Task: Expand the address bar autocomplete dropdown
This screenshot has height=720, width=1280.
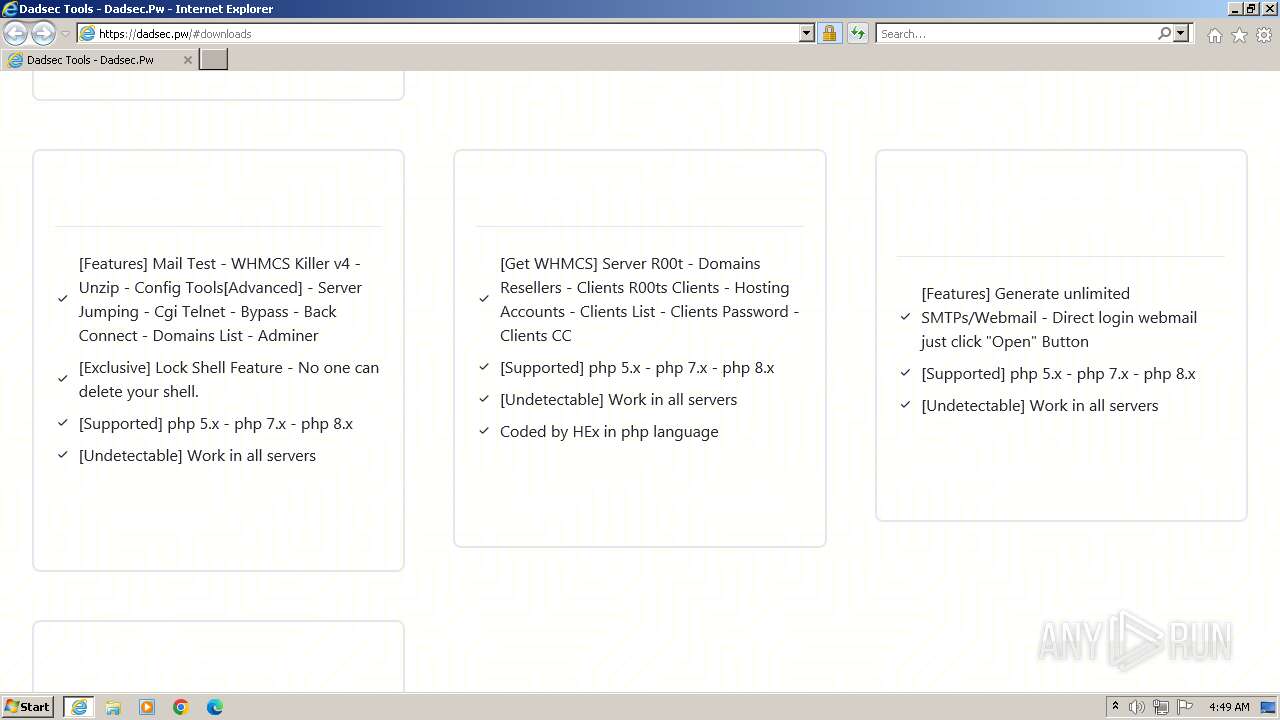Action: (x=807, y=33)
